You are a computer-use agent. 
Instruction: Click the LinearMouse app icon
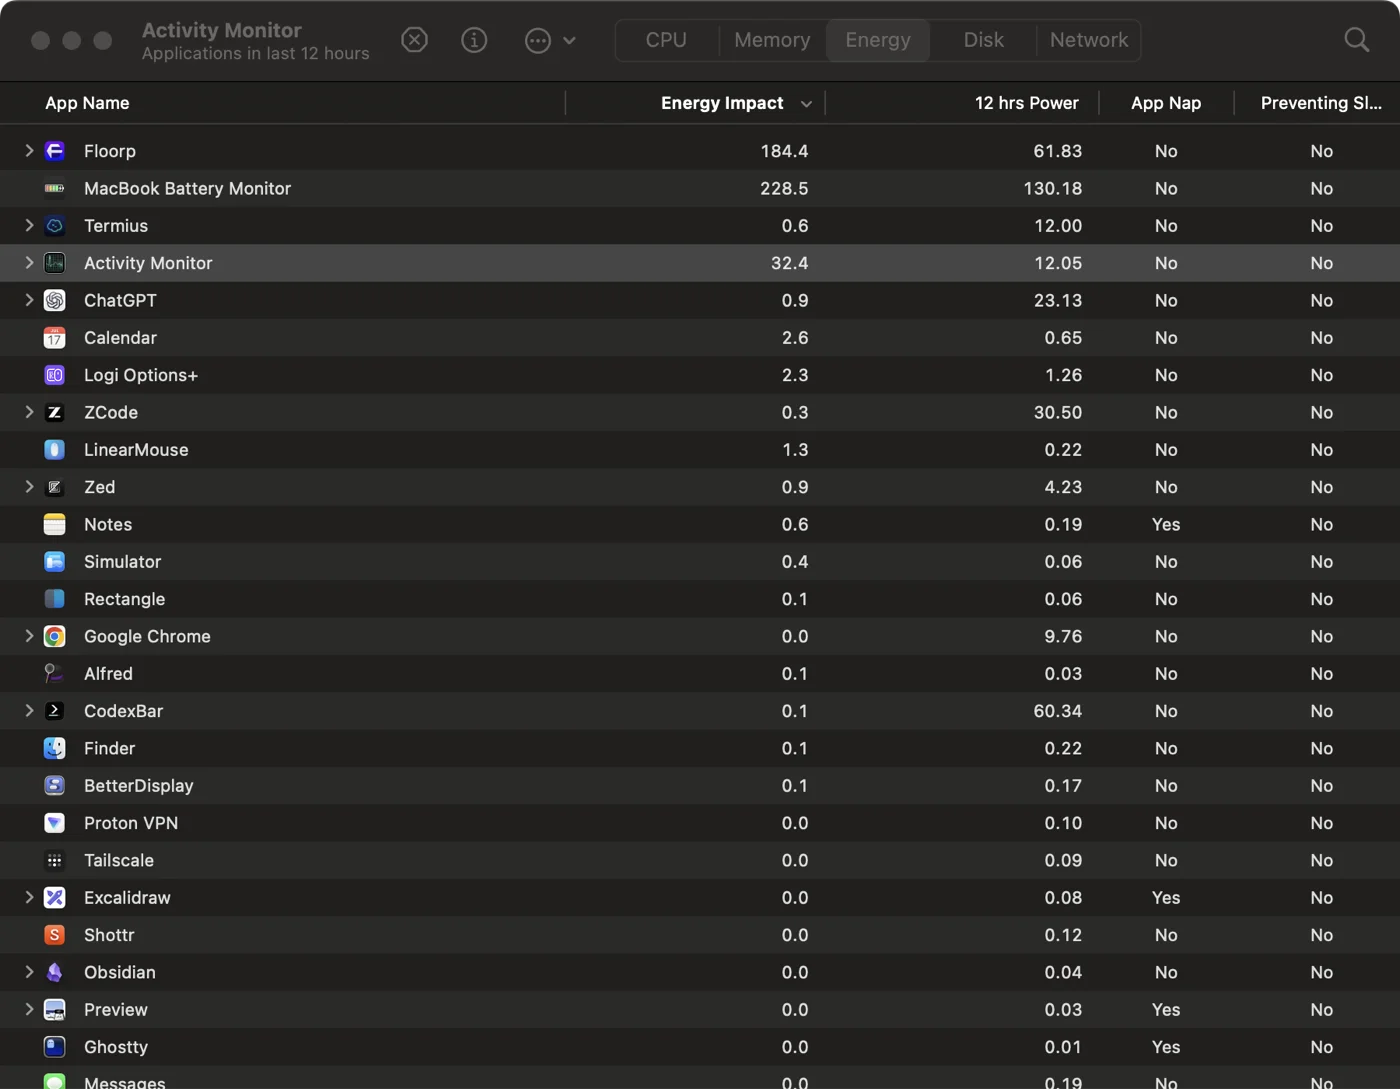(x=55, y=450)
